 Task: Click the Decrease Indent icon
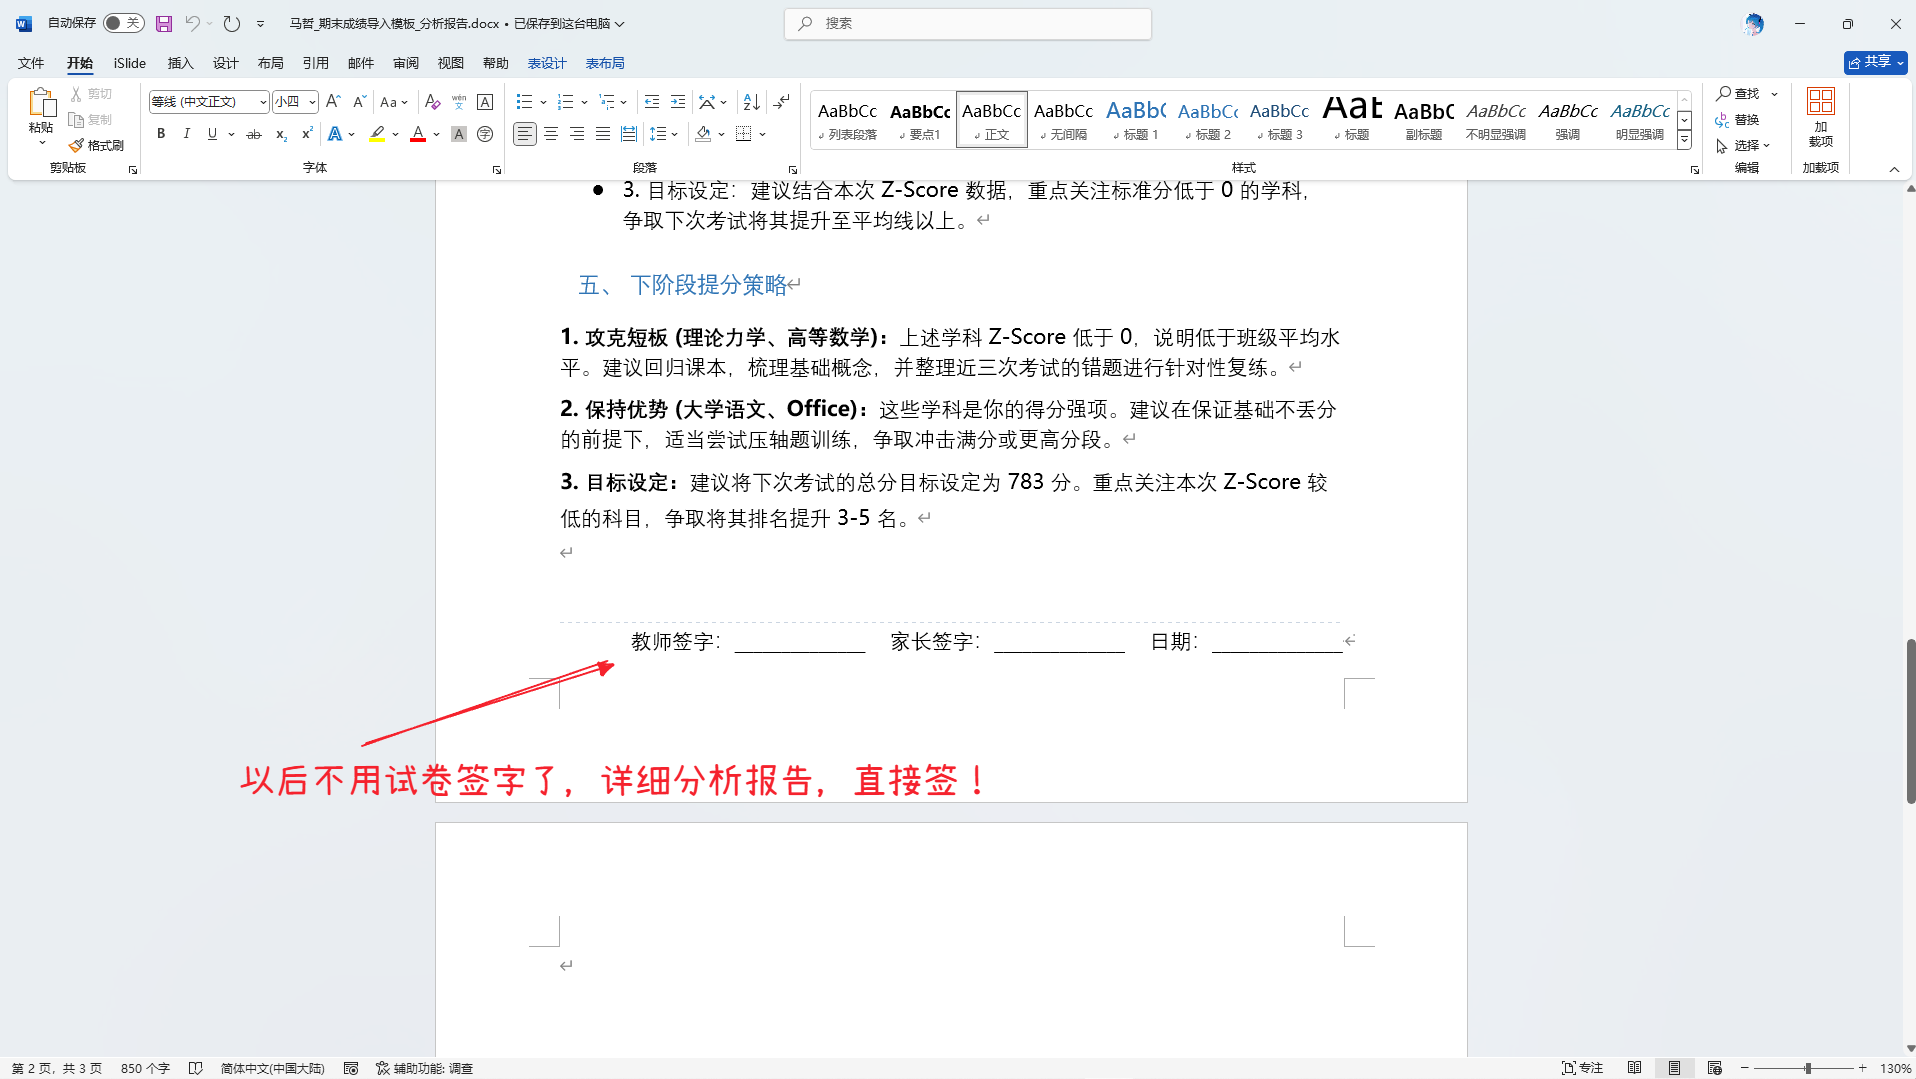[x=652, y=102]
